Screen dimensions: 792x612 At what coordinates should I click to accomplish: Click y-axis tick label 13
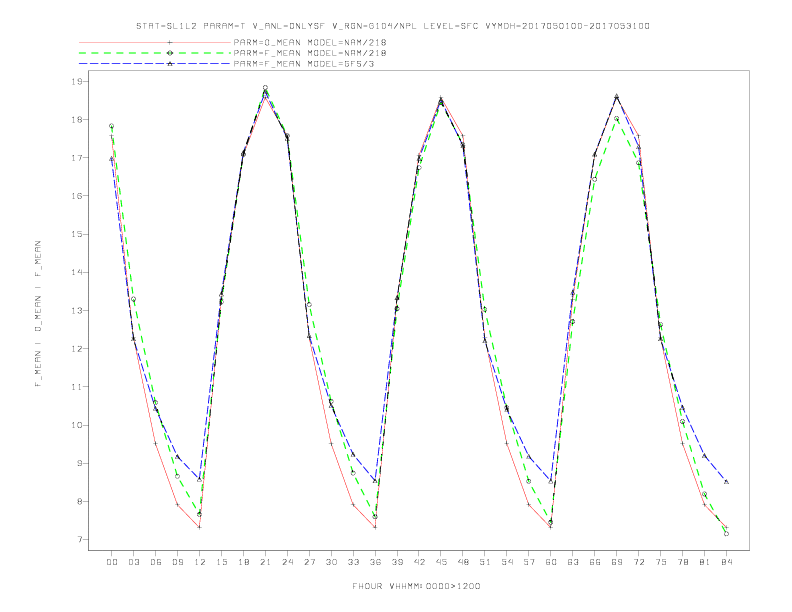pos(77,311)
